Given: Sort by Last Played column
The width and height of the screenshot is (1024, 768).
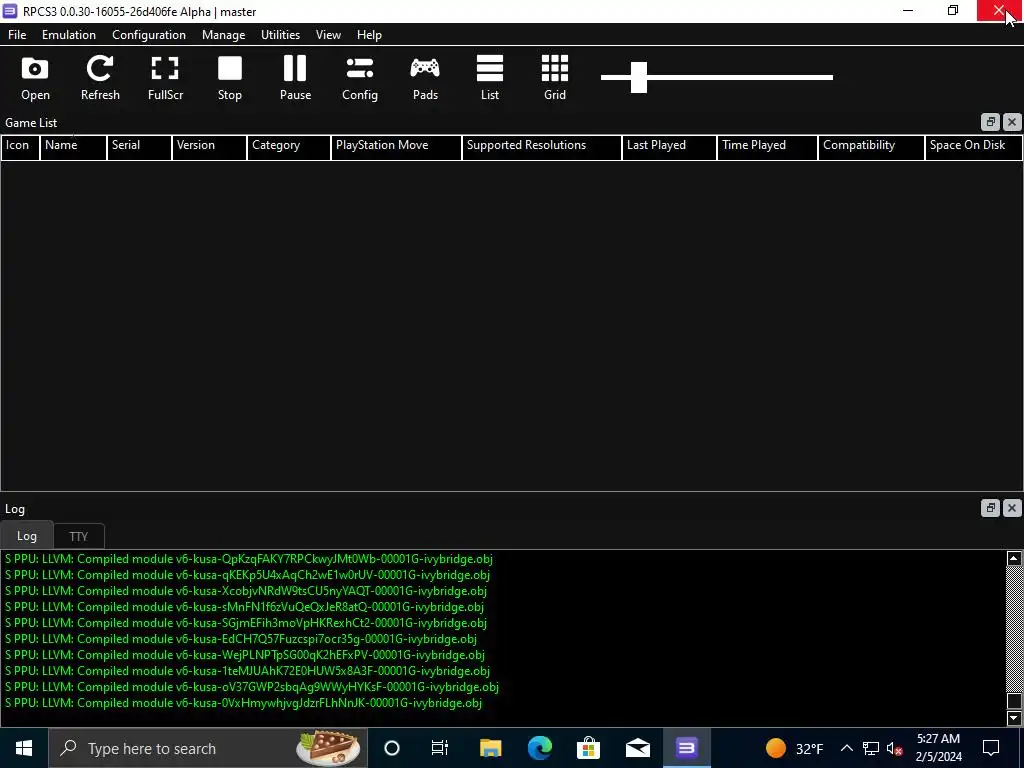Looking at the screenshot, I should 669,147.
